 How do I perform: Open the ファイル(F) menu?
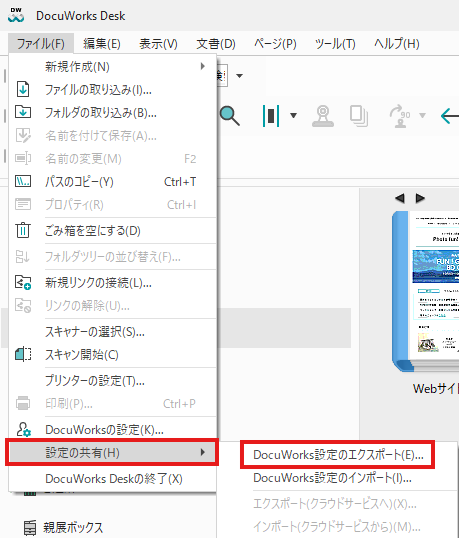click(40, 44)
